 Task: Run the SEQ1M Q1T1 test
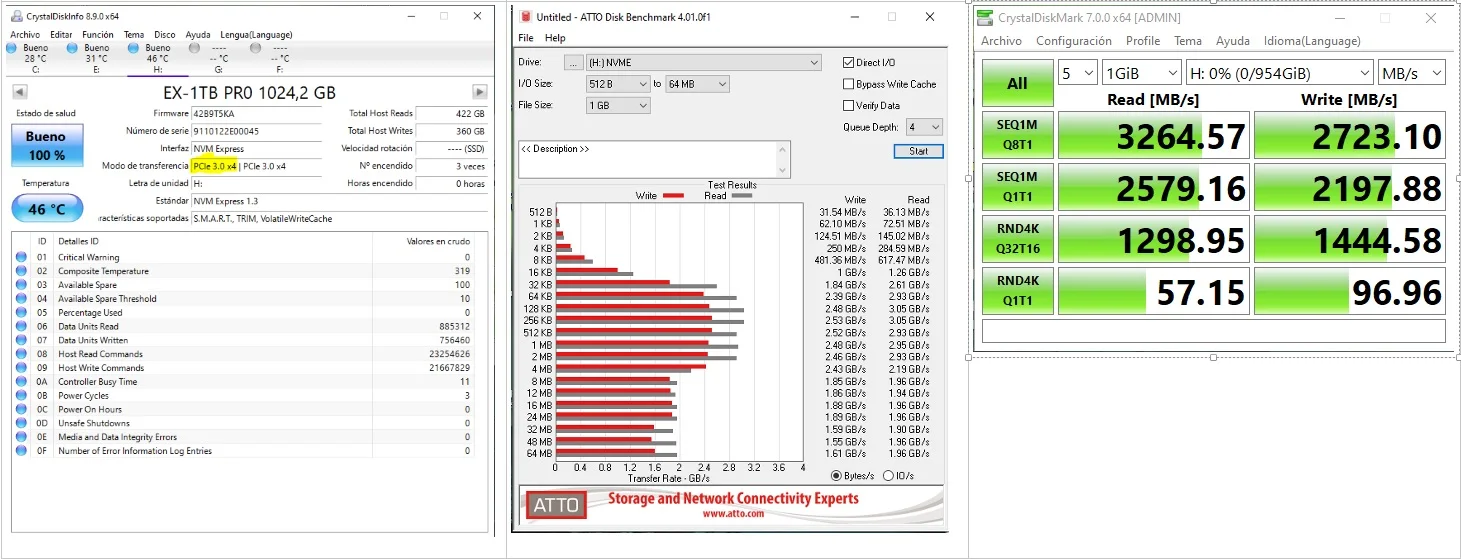pos(1017,187)
